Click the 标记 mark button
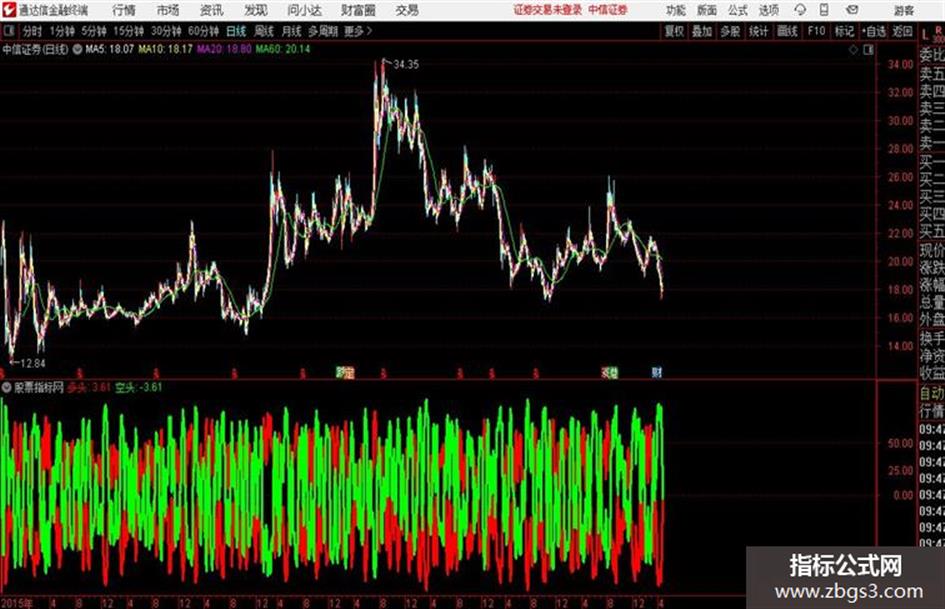The image size is (945, 609). point(844,31)
